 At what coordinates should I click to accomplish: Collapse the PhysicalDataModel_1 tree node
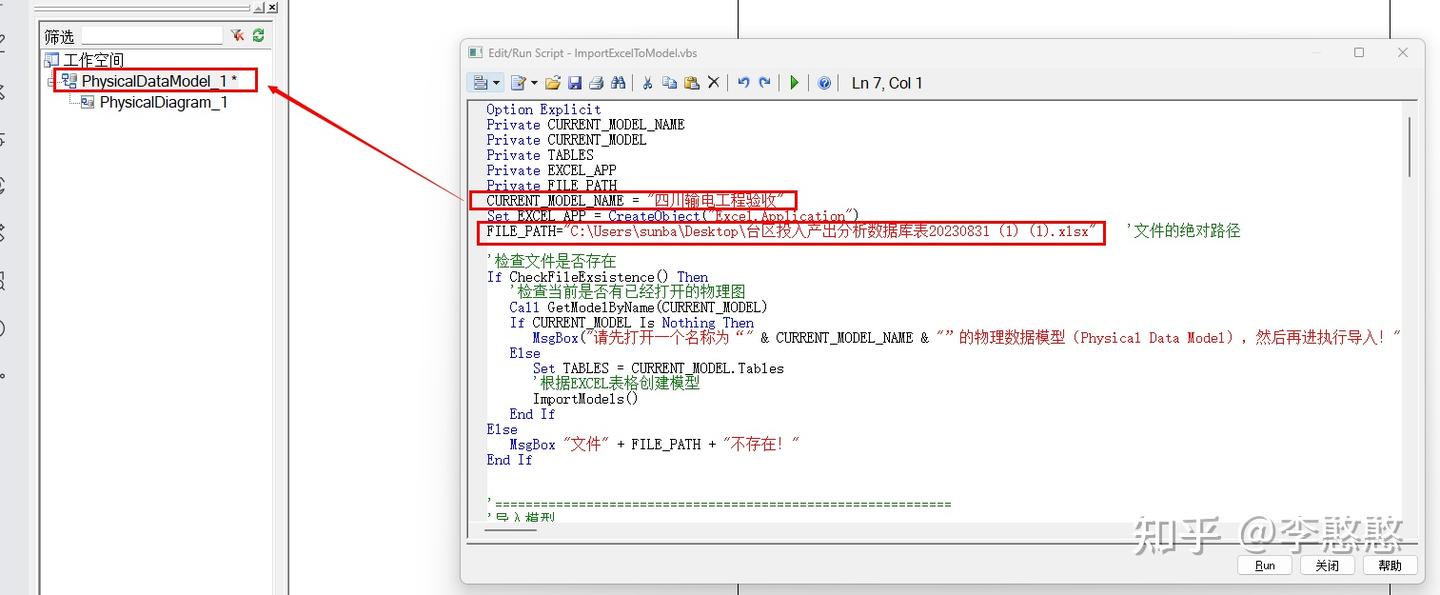coord(51,82)
